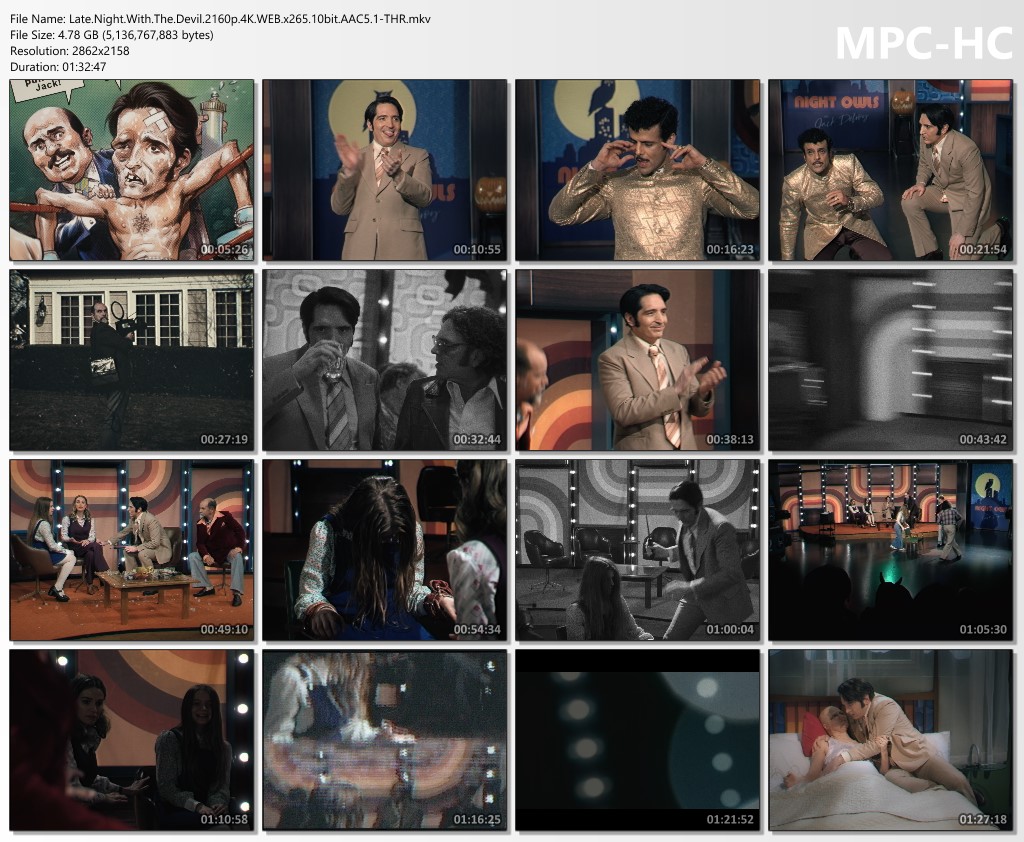
Task: Select the frame stamped 01:10:58
Action: [132, 740]
